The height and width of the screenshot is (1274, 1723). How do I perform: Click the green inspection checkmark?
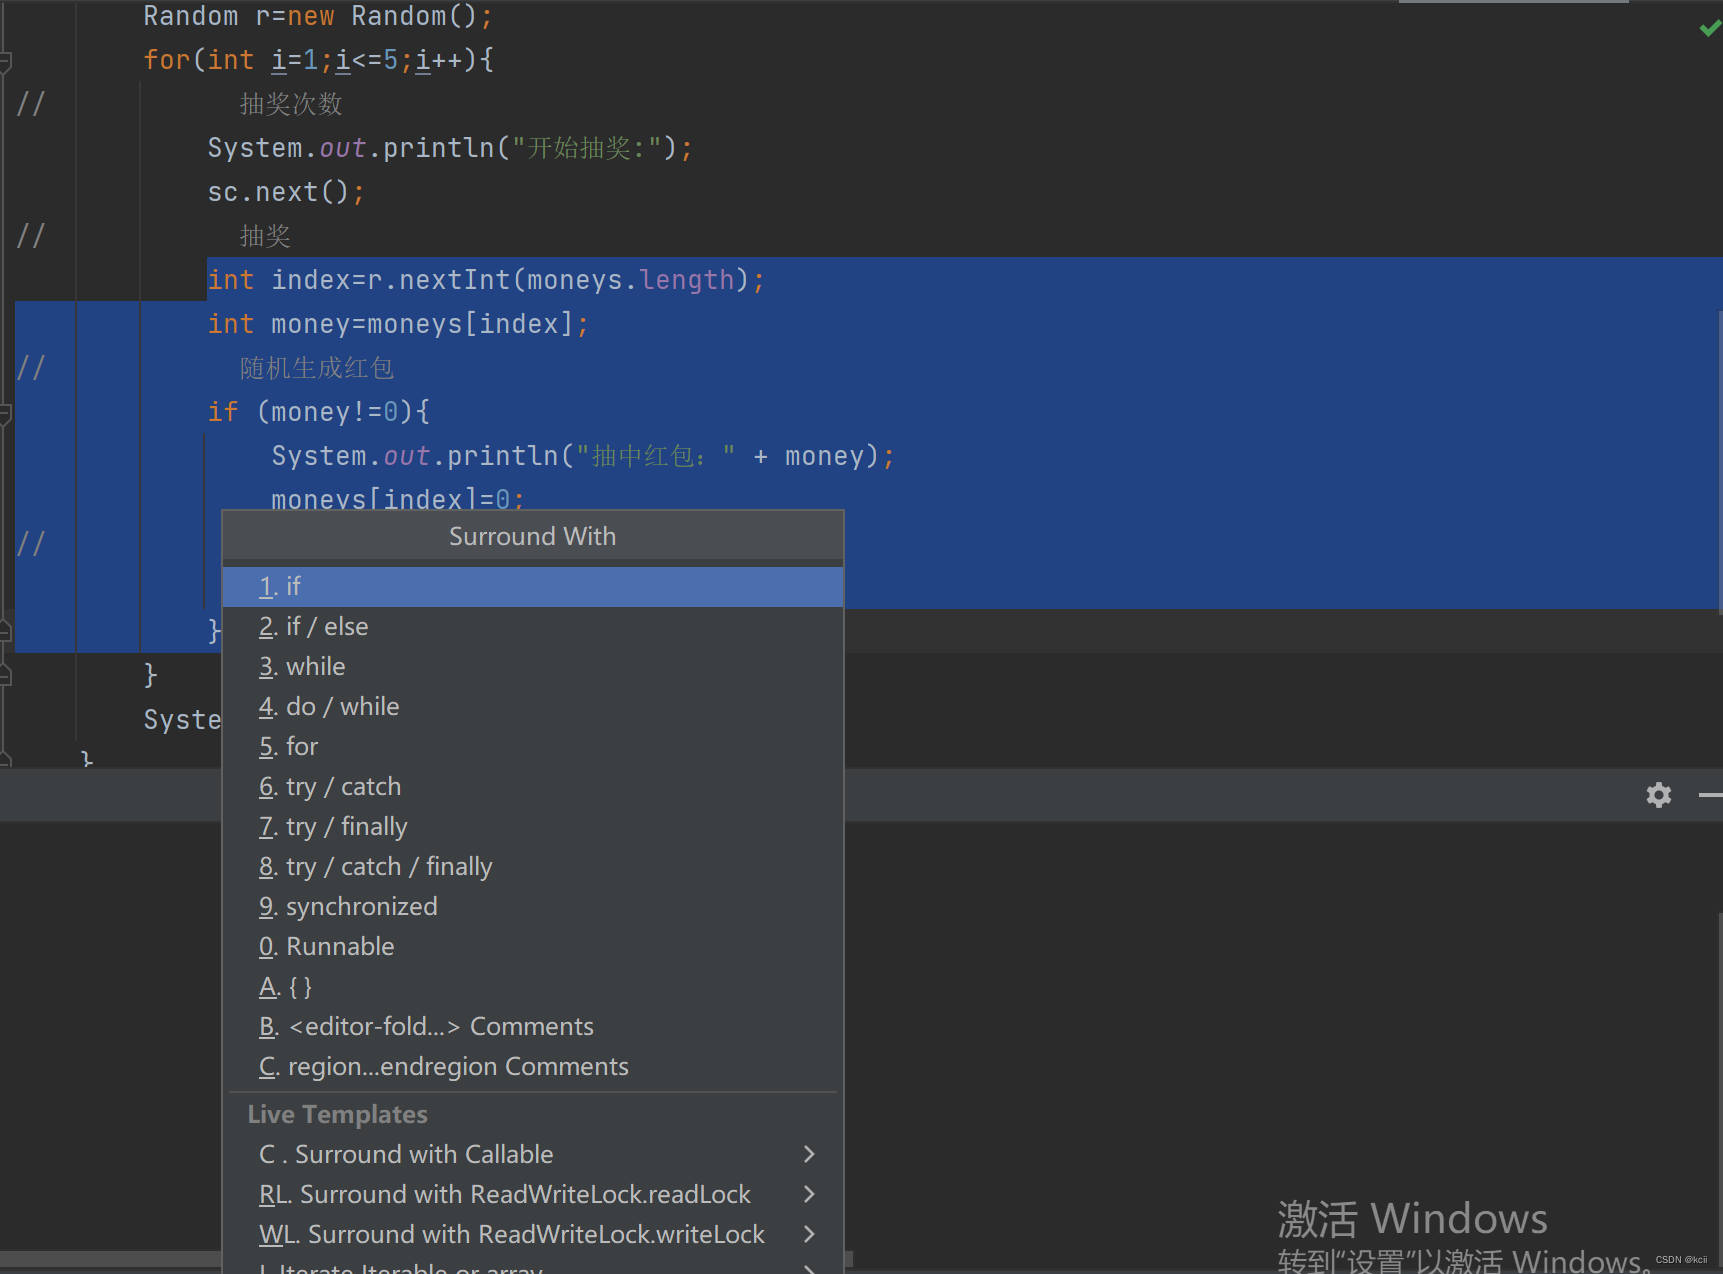1710,29
